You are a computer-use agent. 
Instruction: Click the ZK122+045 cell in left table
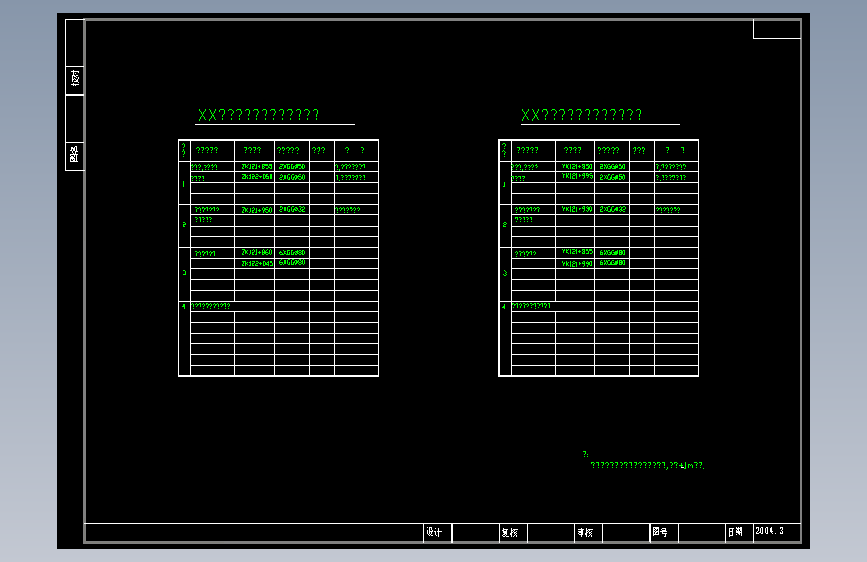pos(257,263)
